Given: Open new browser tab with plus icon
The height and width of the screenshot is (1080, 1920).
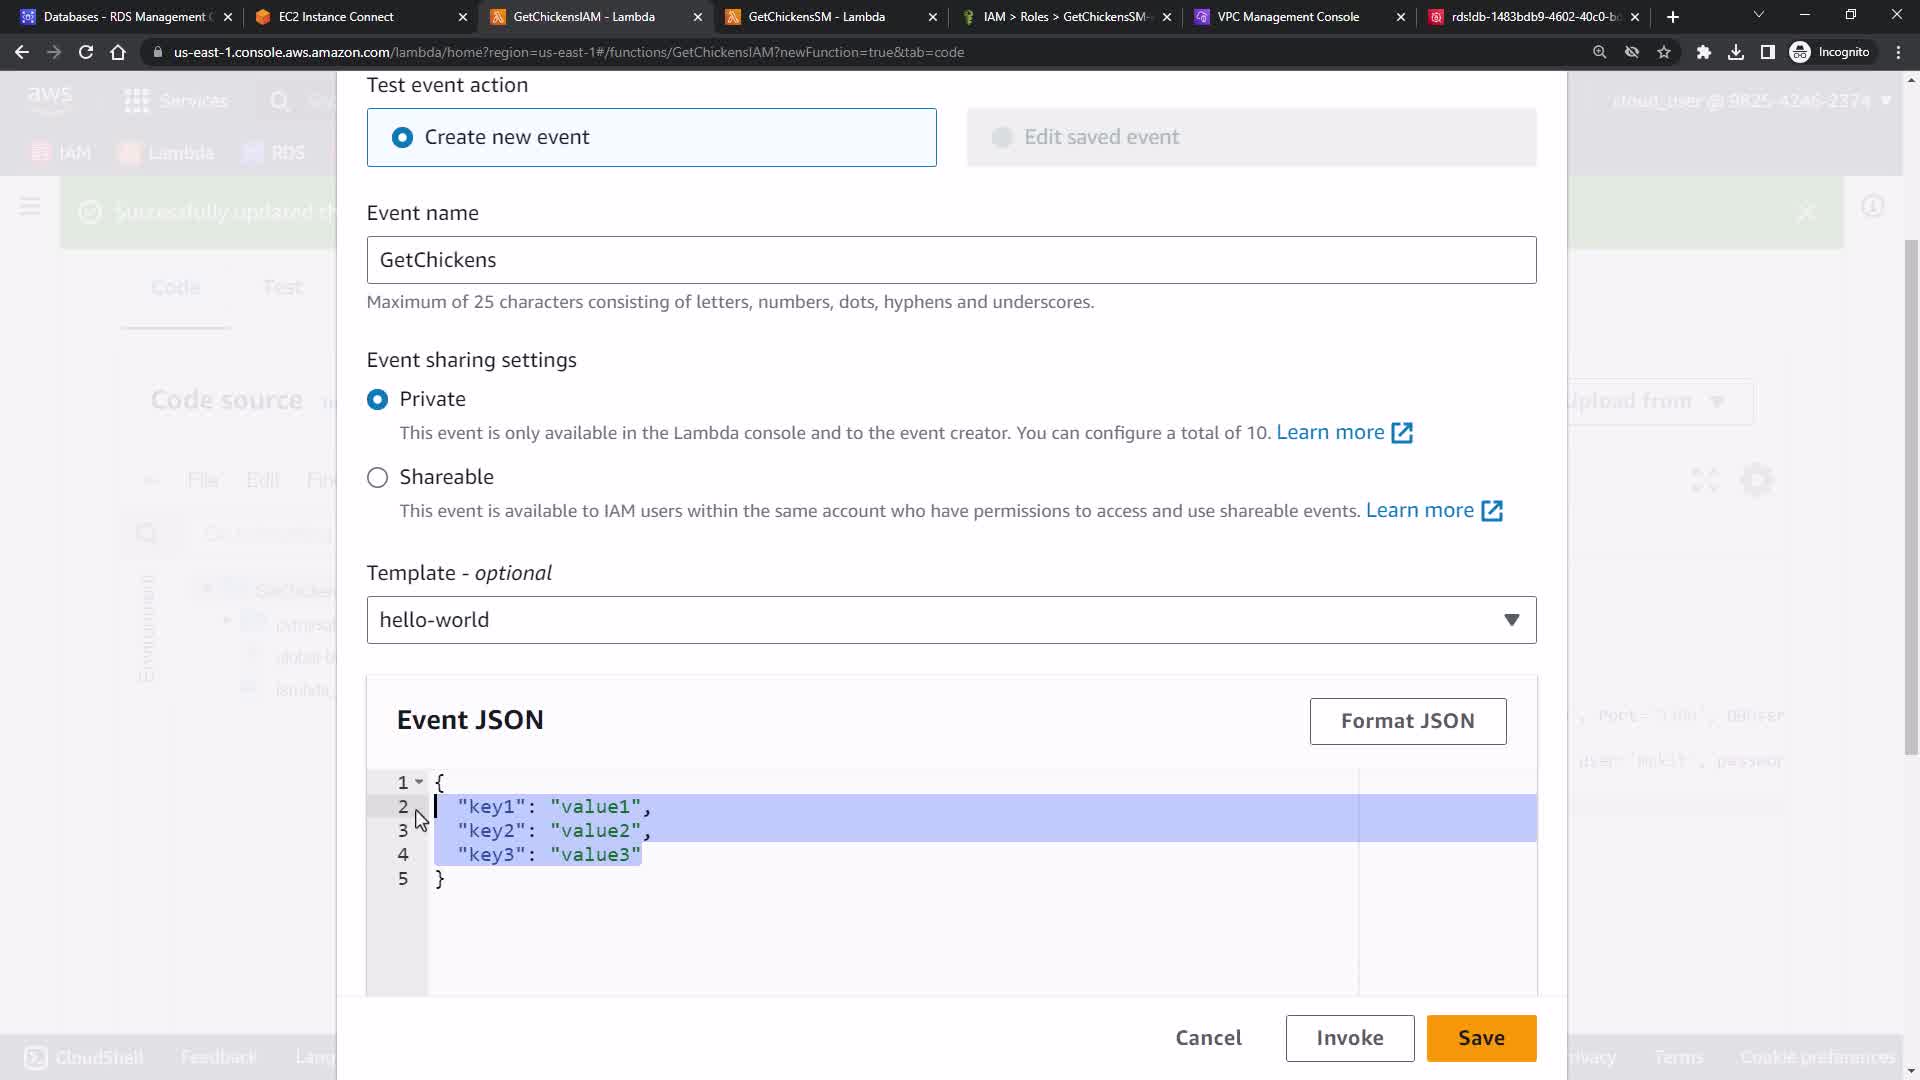Looking at the screenshot, I should 1673,17.
